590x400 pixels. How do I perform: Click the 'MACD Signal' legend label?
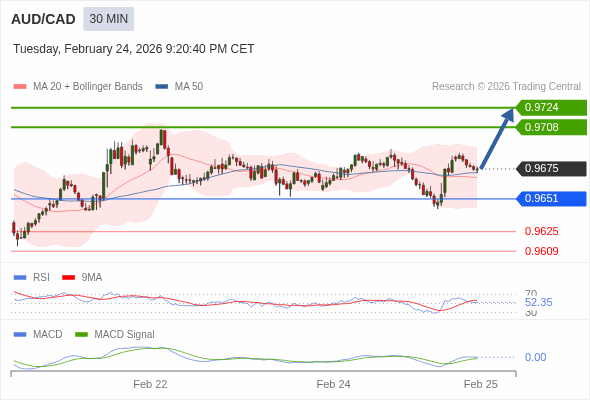coord(125,335)
